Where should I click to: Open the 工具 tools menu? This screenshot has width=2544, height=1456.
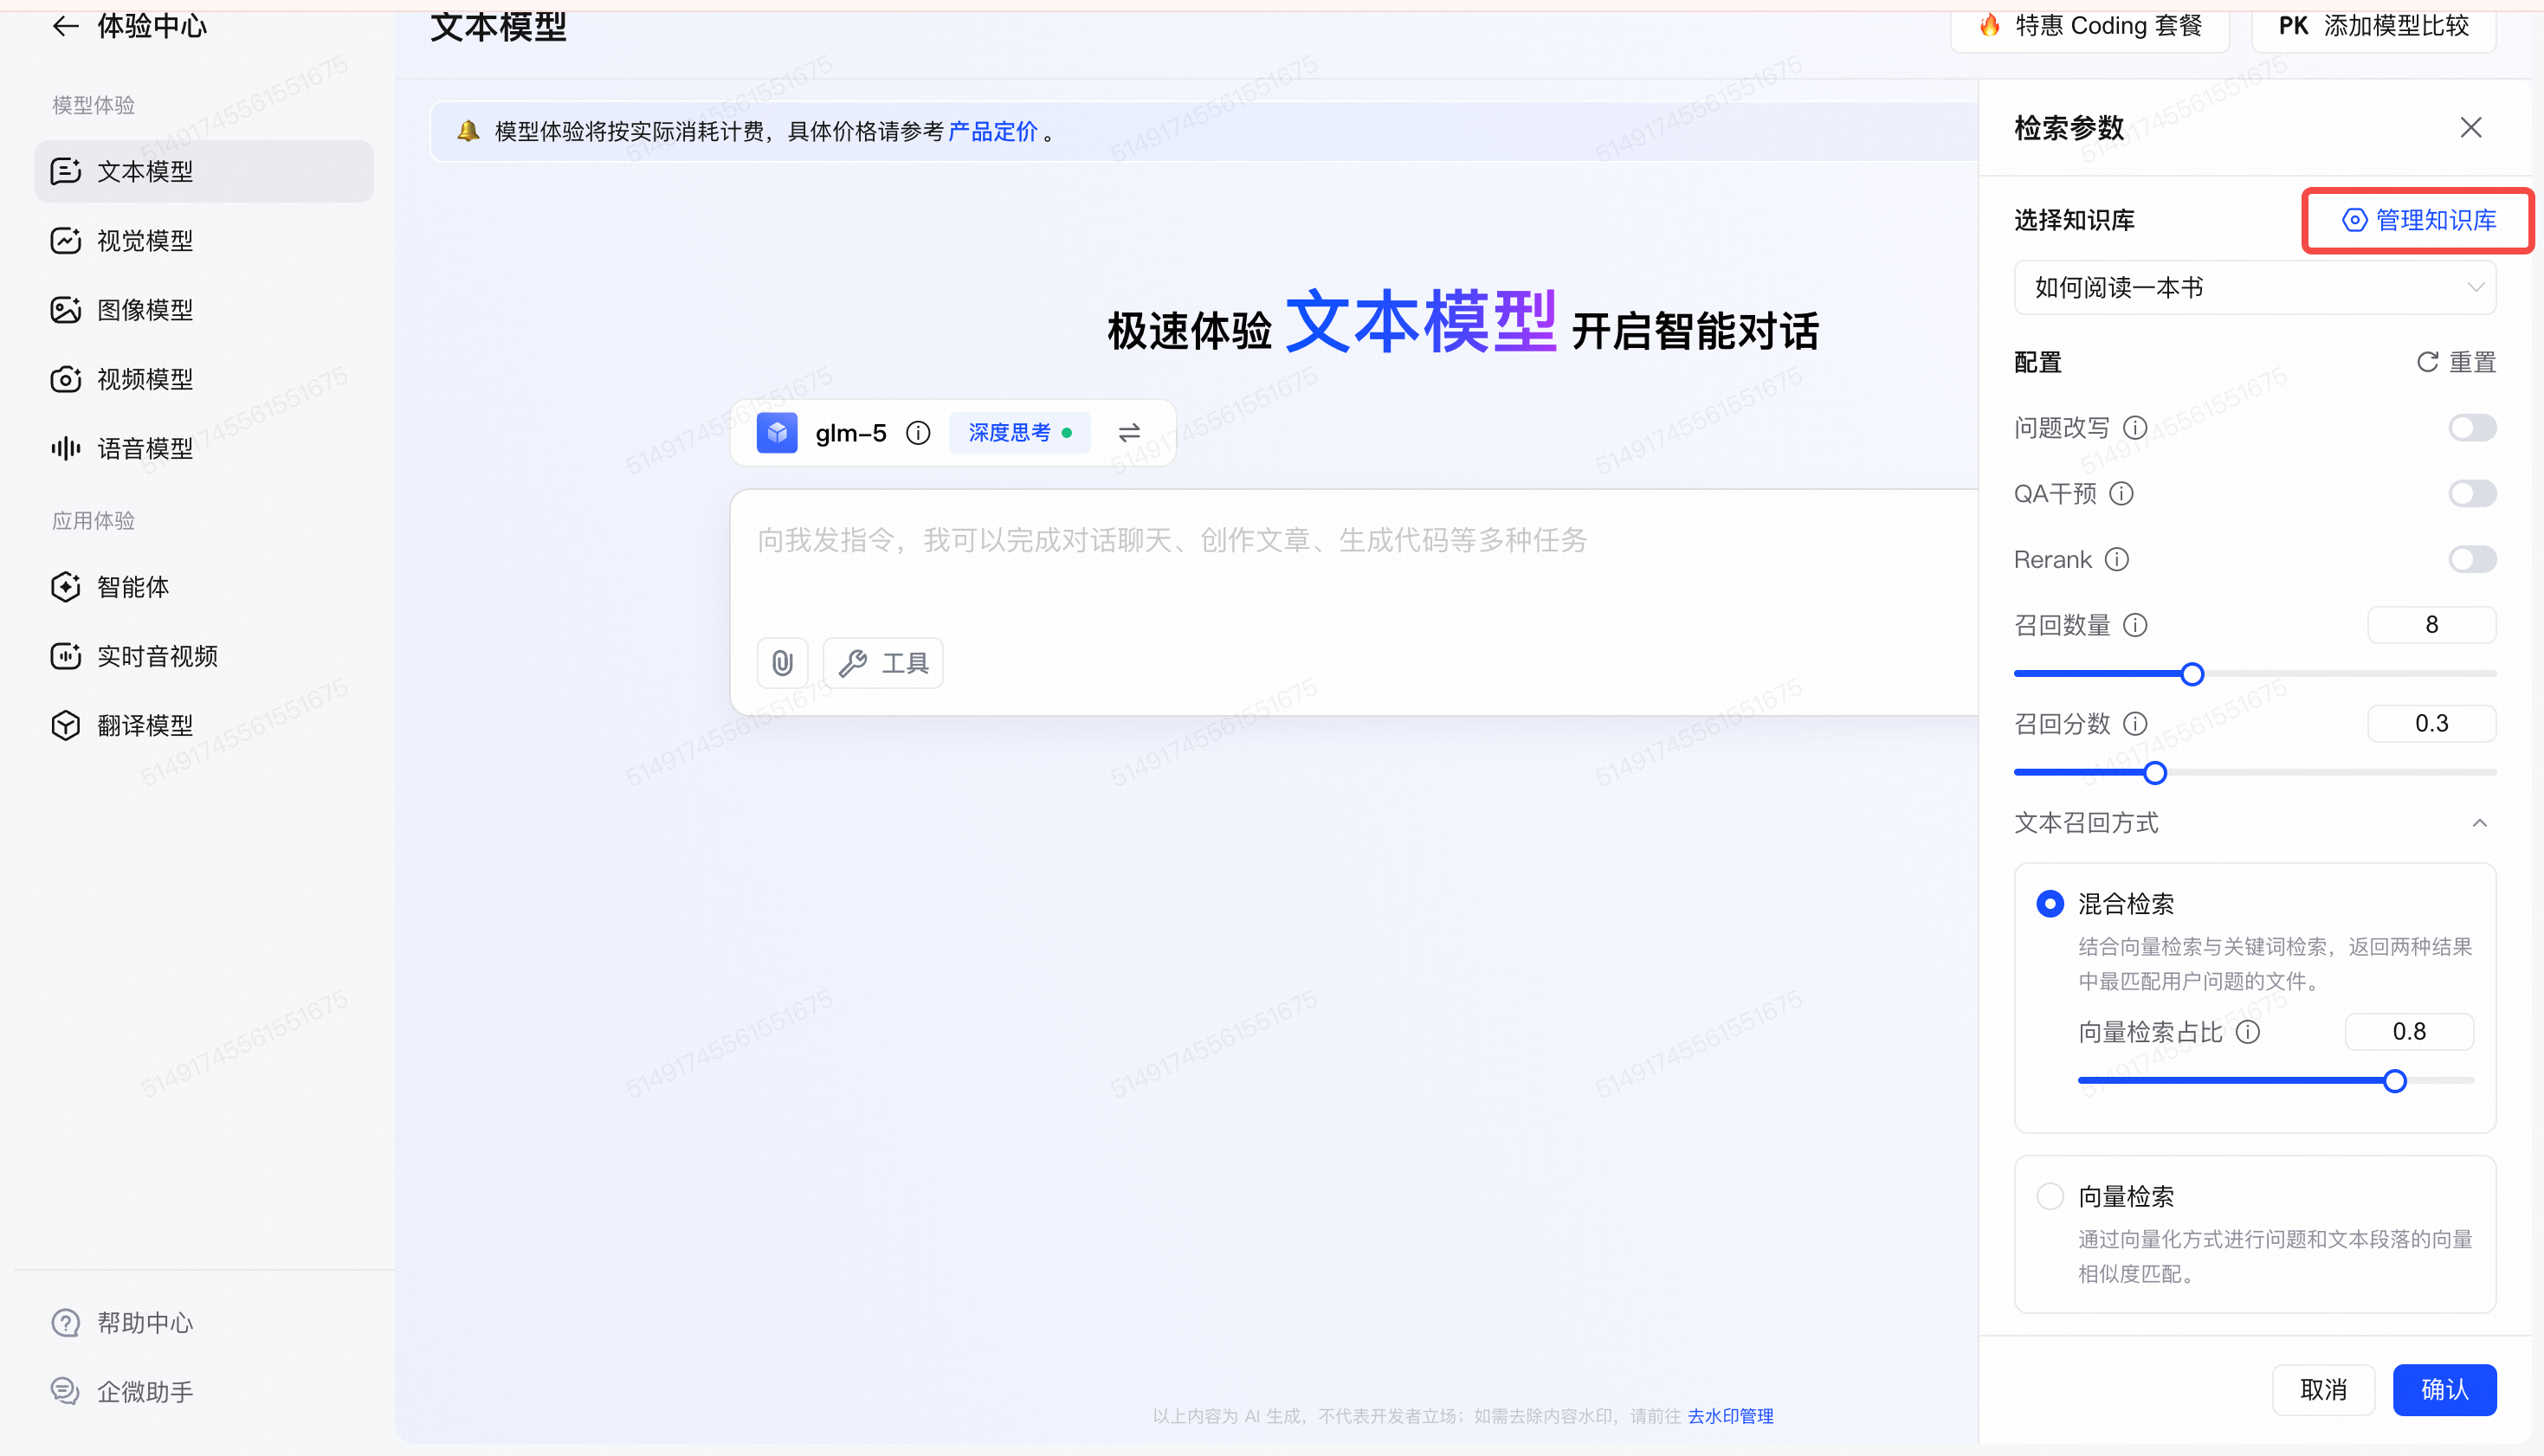click(884, 662)
